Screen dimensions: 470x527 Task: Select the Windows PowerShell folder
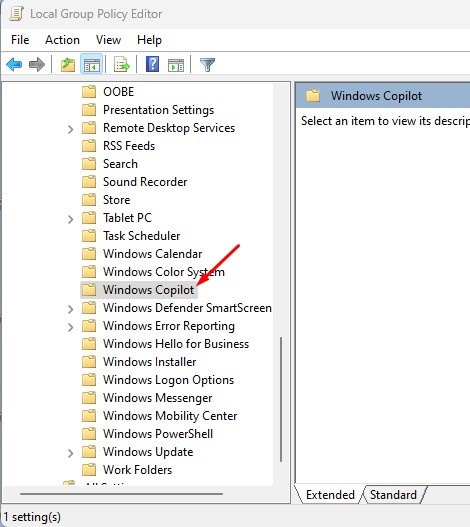(148, 434)
